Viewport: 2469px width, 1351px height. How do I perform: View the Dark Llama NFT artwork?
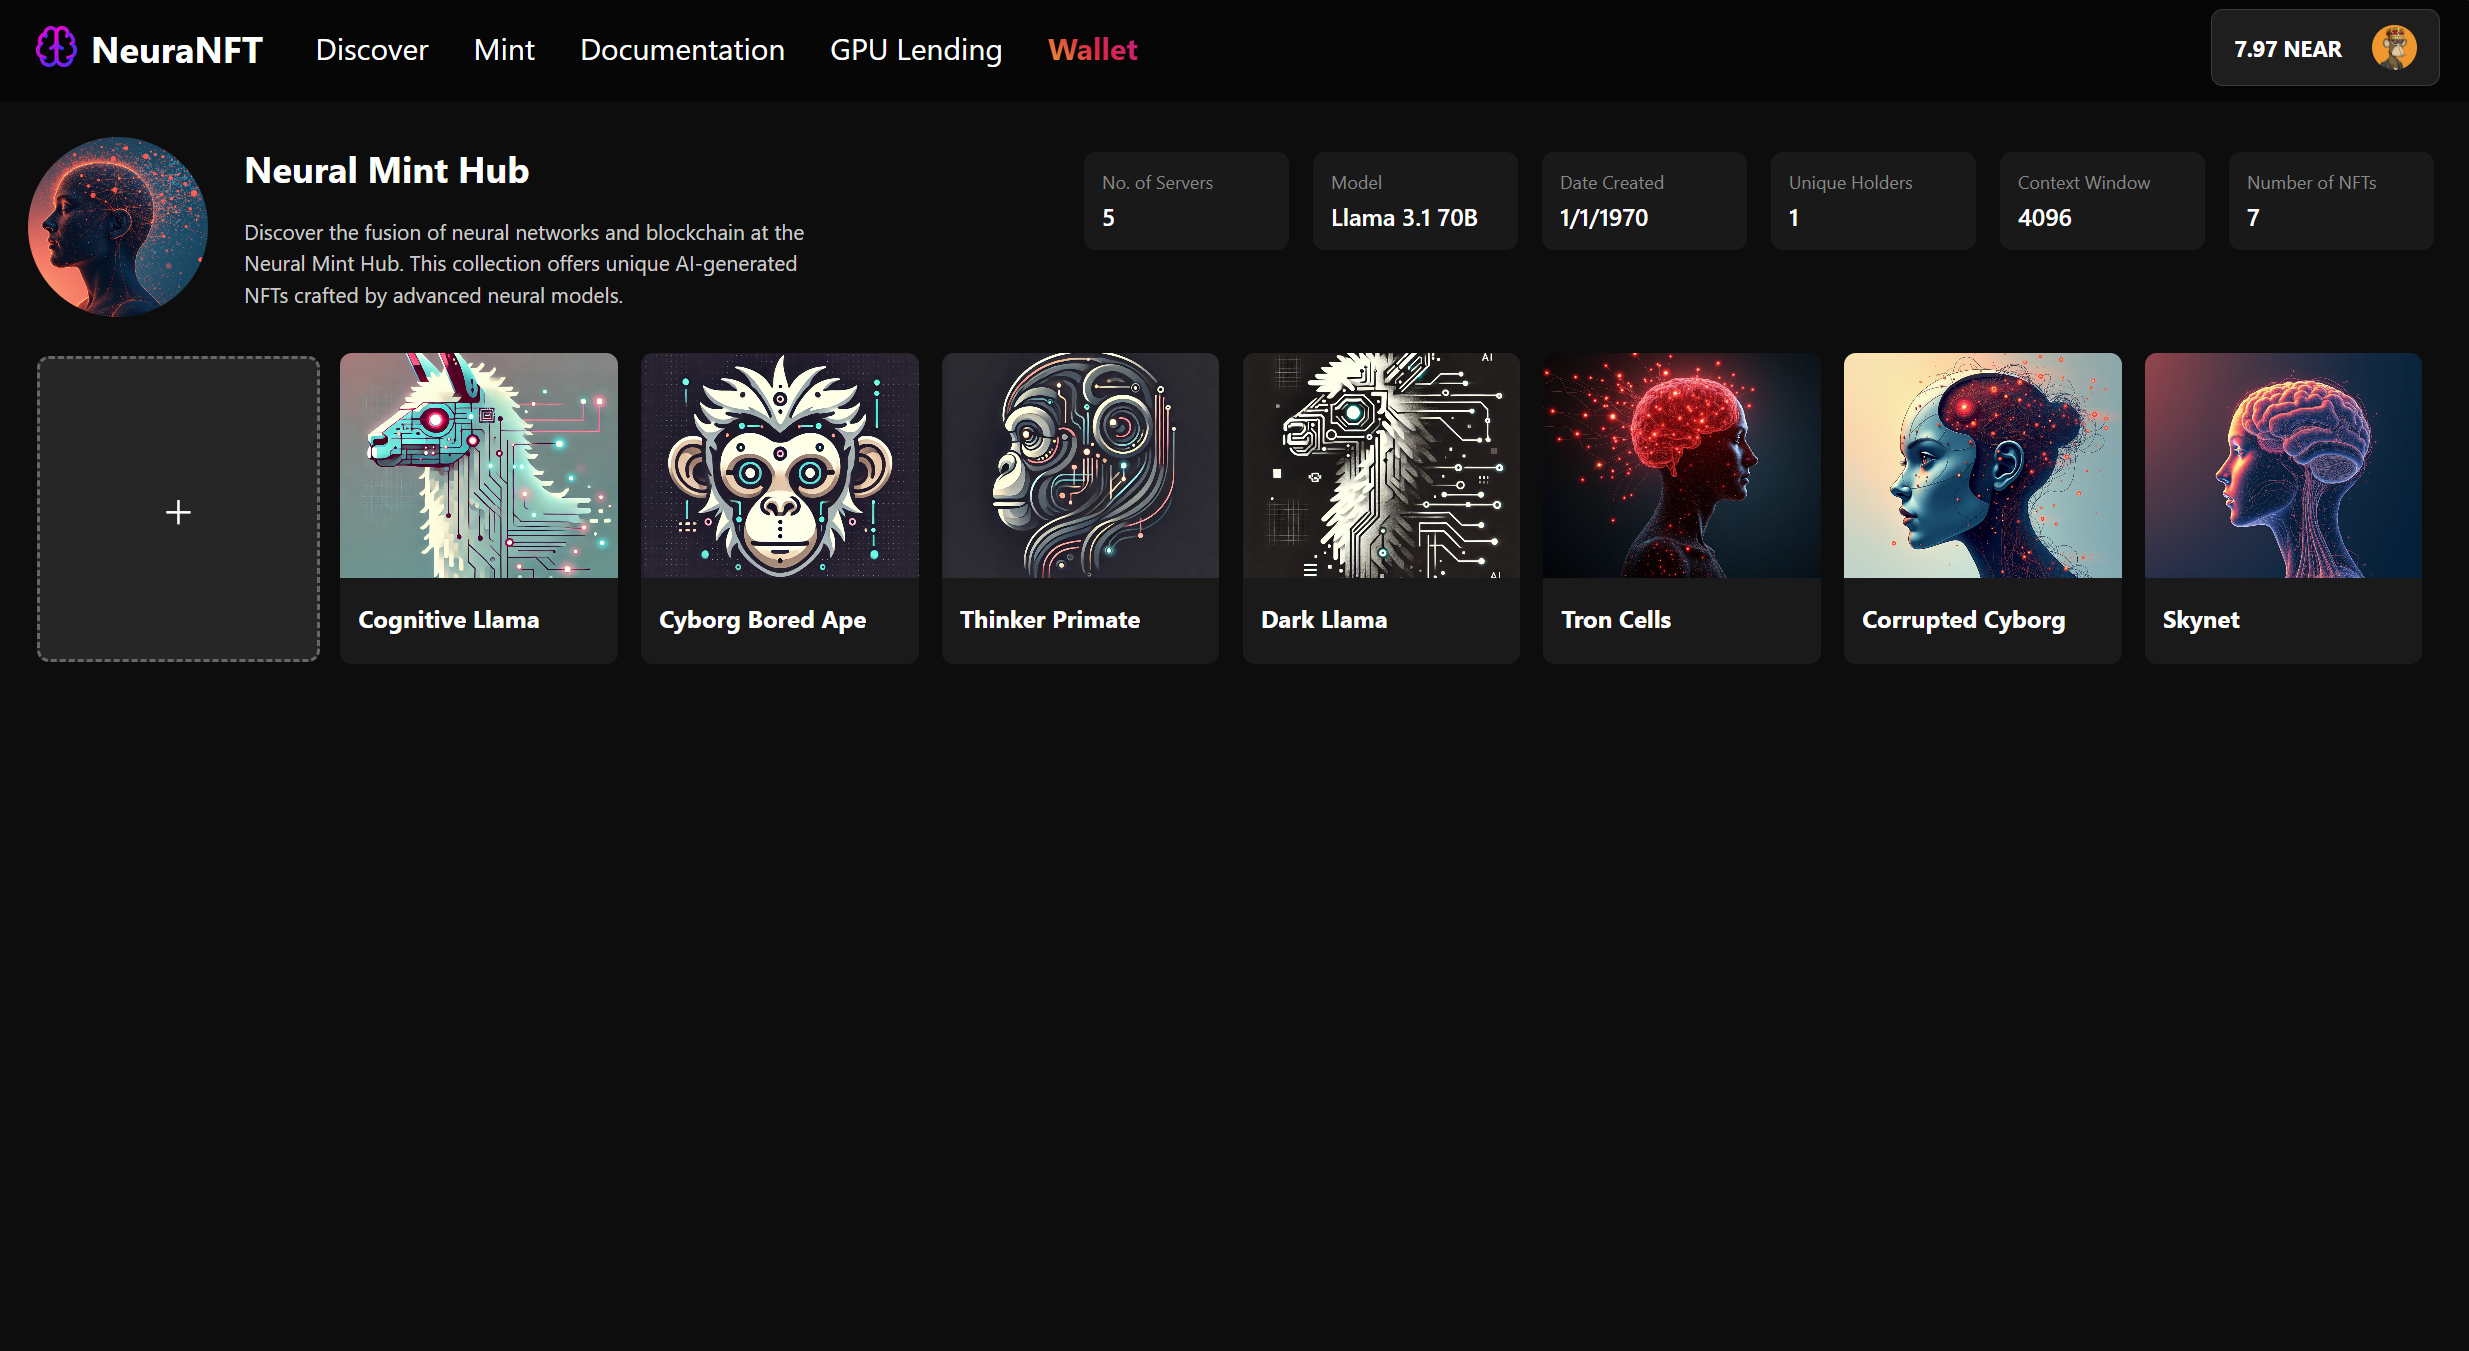1381,466
